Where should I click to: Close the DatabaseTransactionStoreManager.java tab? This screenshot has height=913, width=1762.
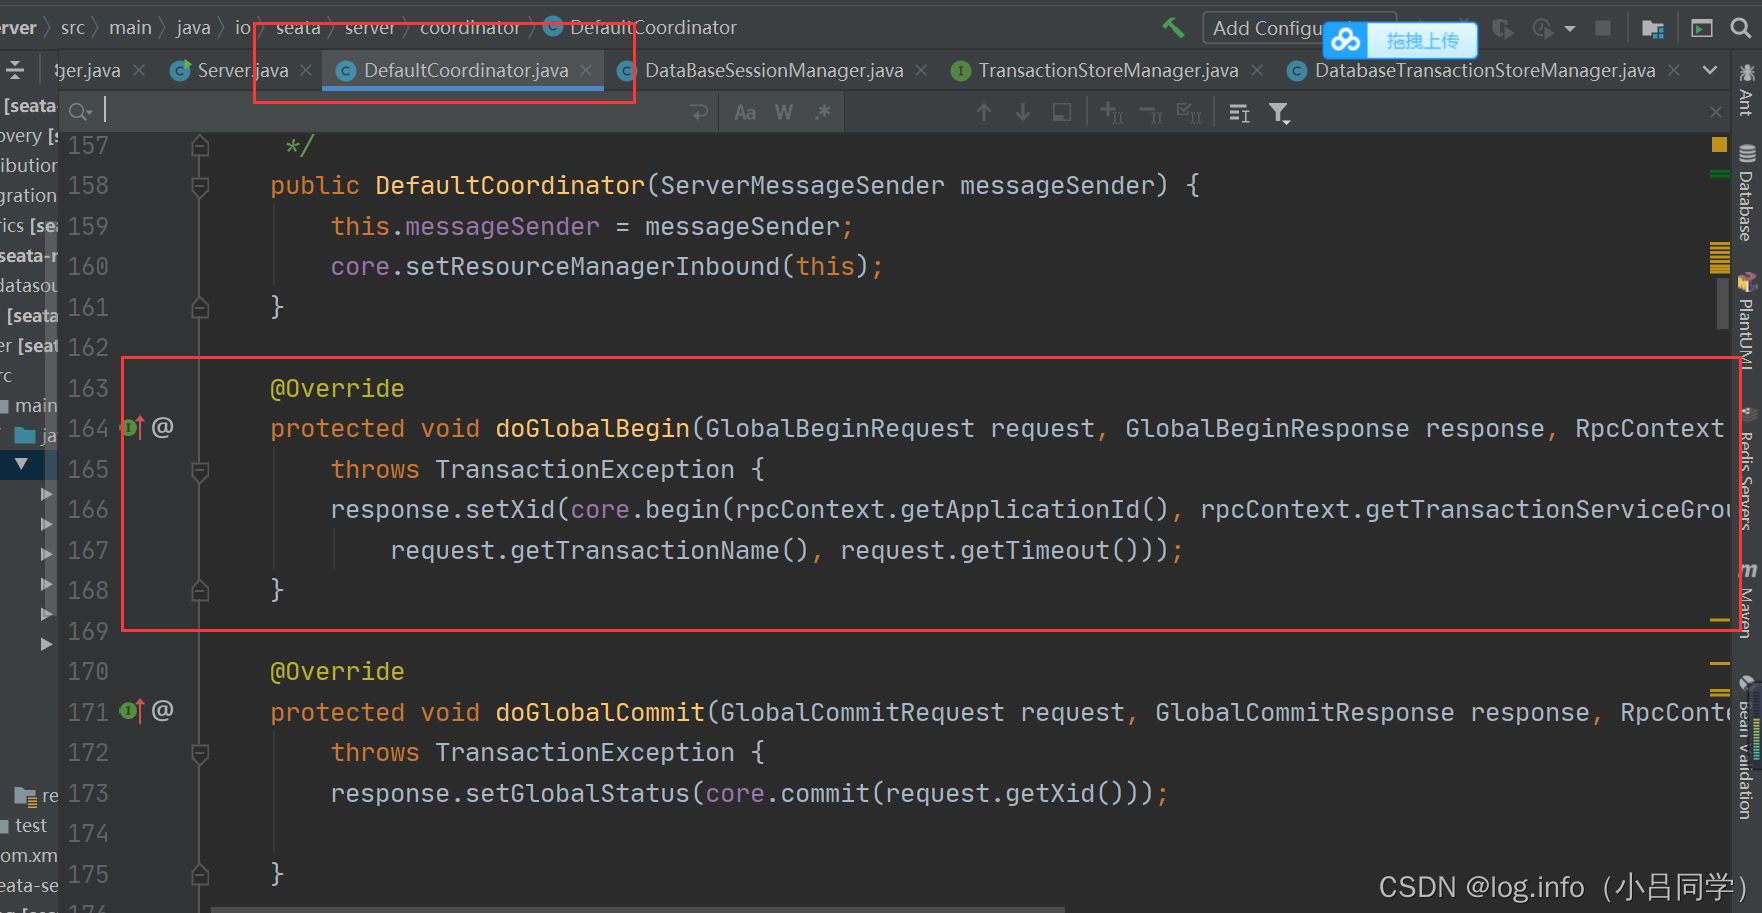(x=1674, y=70)
